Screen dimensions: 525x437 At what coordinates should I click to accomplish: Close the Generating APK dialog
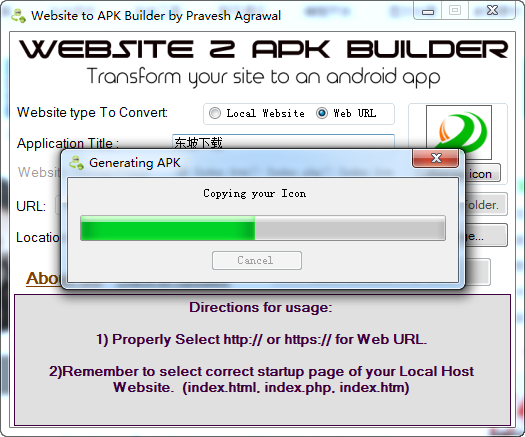click(436, 158)
